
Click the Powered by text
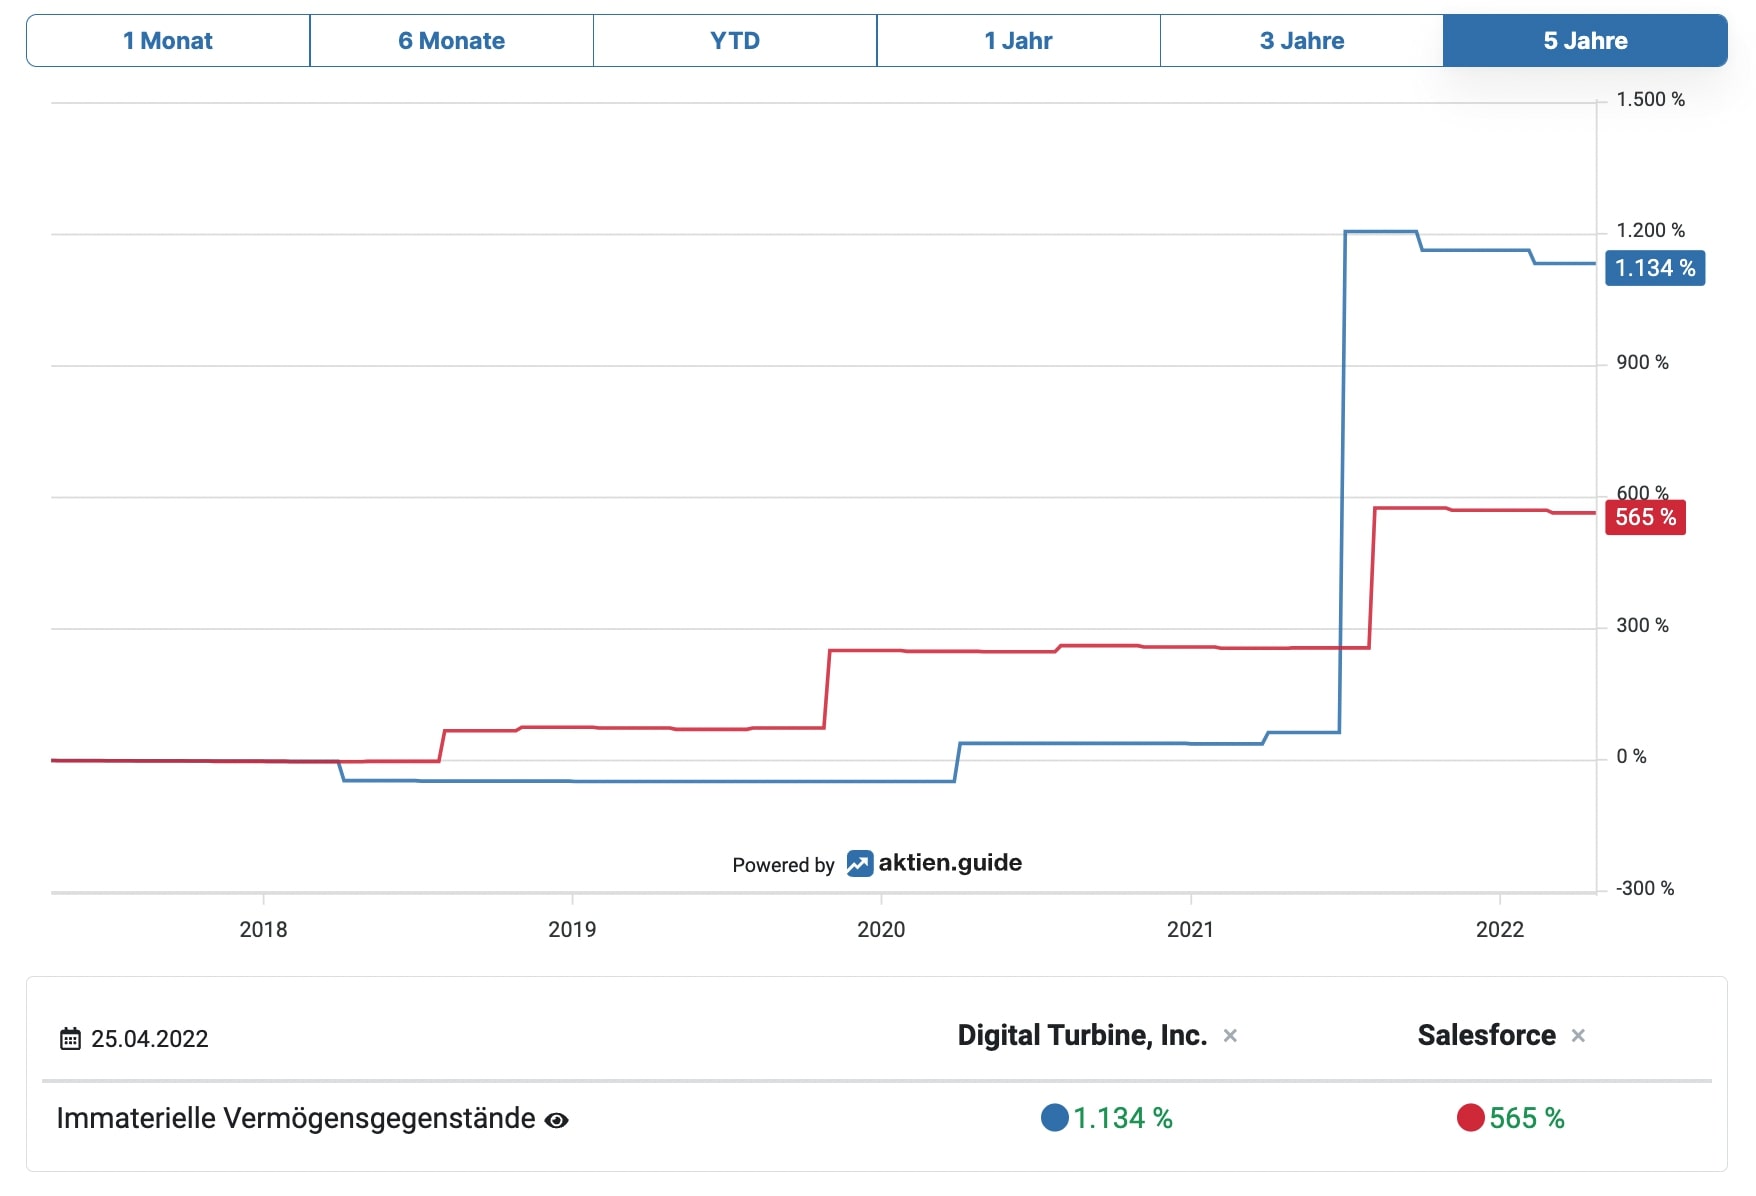click(x=783, y=865)
